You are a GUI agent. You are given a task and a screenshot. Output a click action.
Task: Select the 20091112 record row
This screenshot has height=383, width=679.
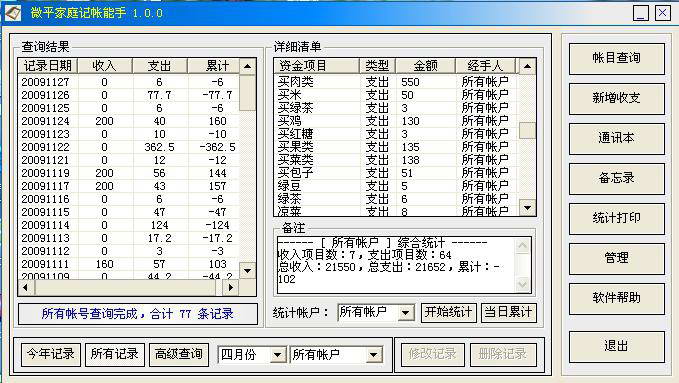coord(129,251)
